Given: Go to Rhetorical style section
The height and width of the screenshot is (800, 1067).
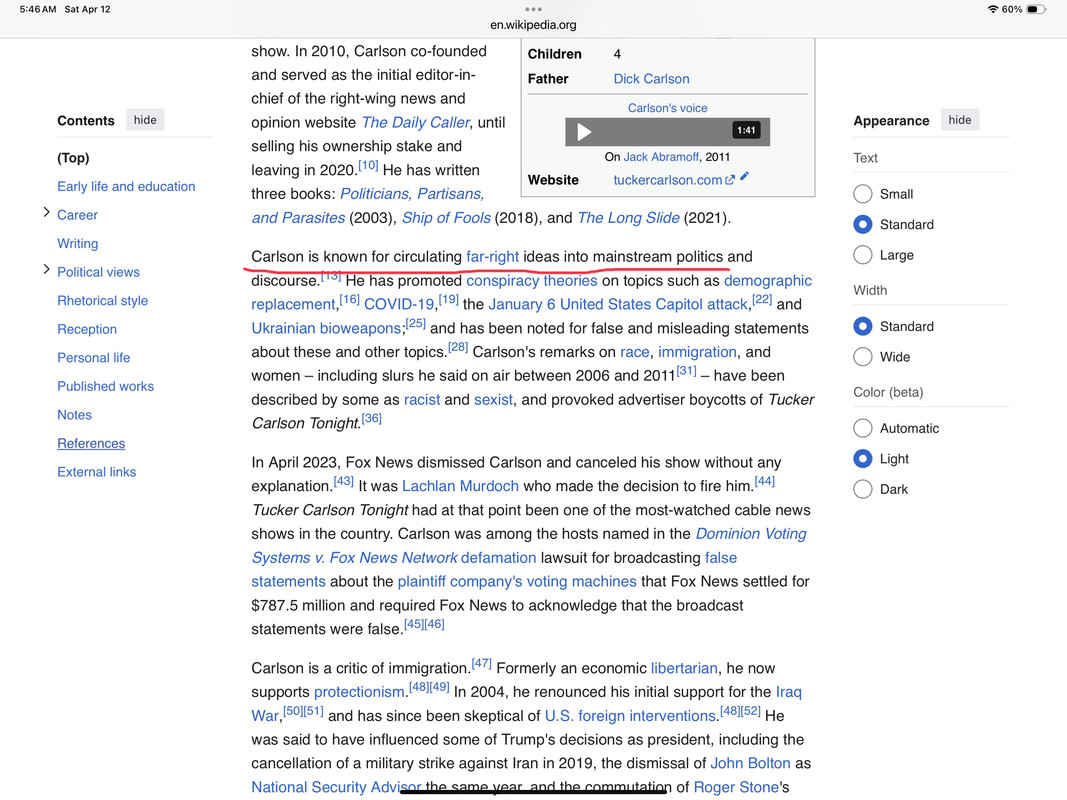Looking at the screenshot, I should click(103, 301).
